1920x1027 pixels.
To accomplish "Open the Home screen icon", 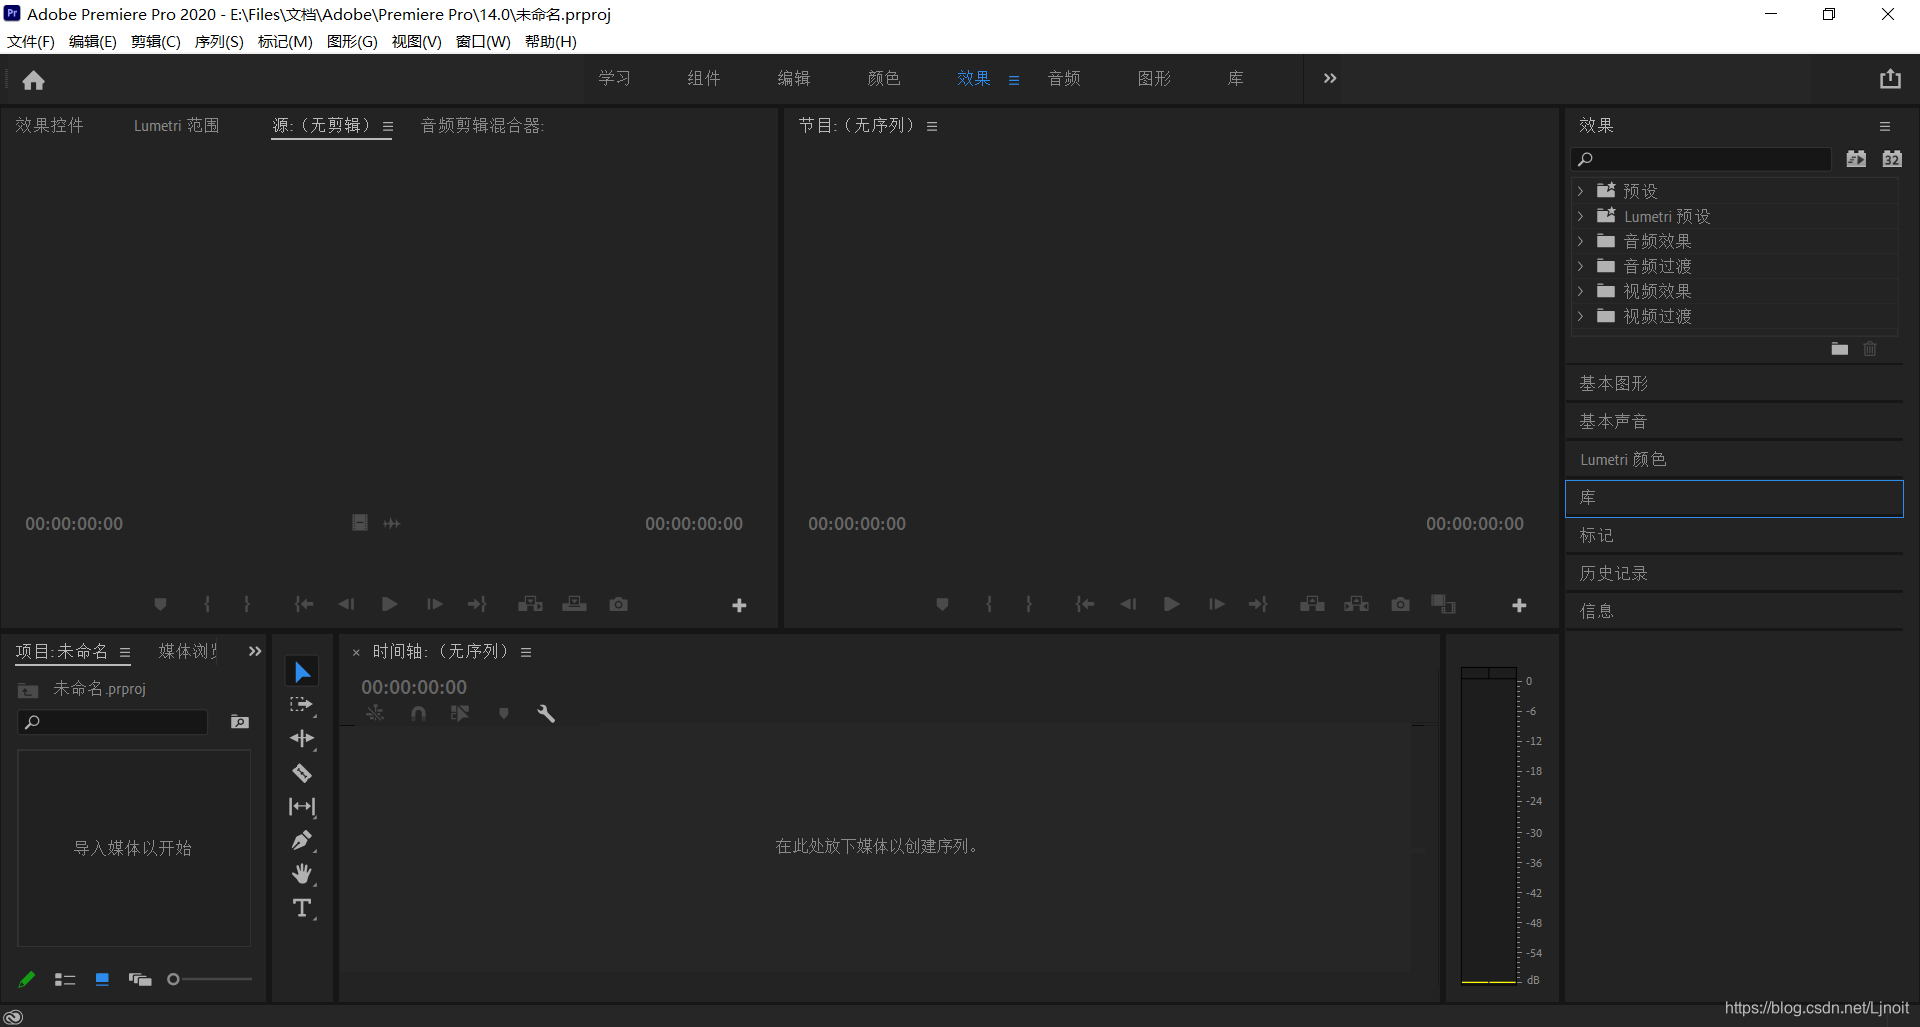I will [x=34, y=80].
